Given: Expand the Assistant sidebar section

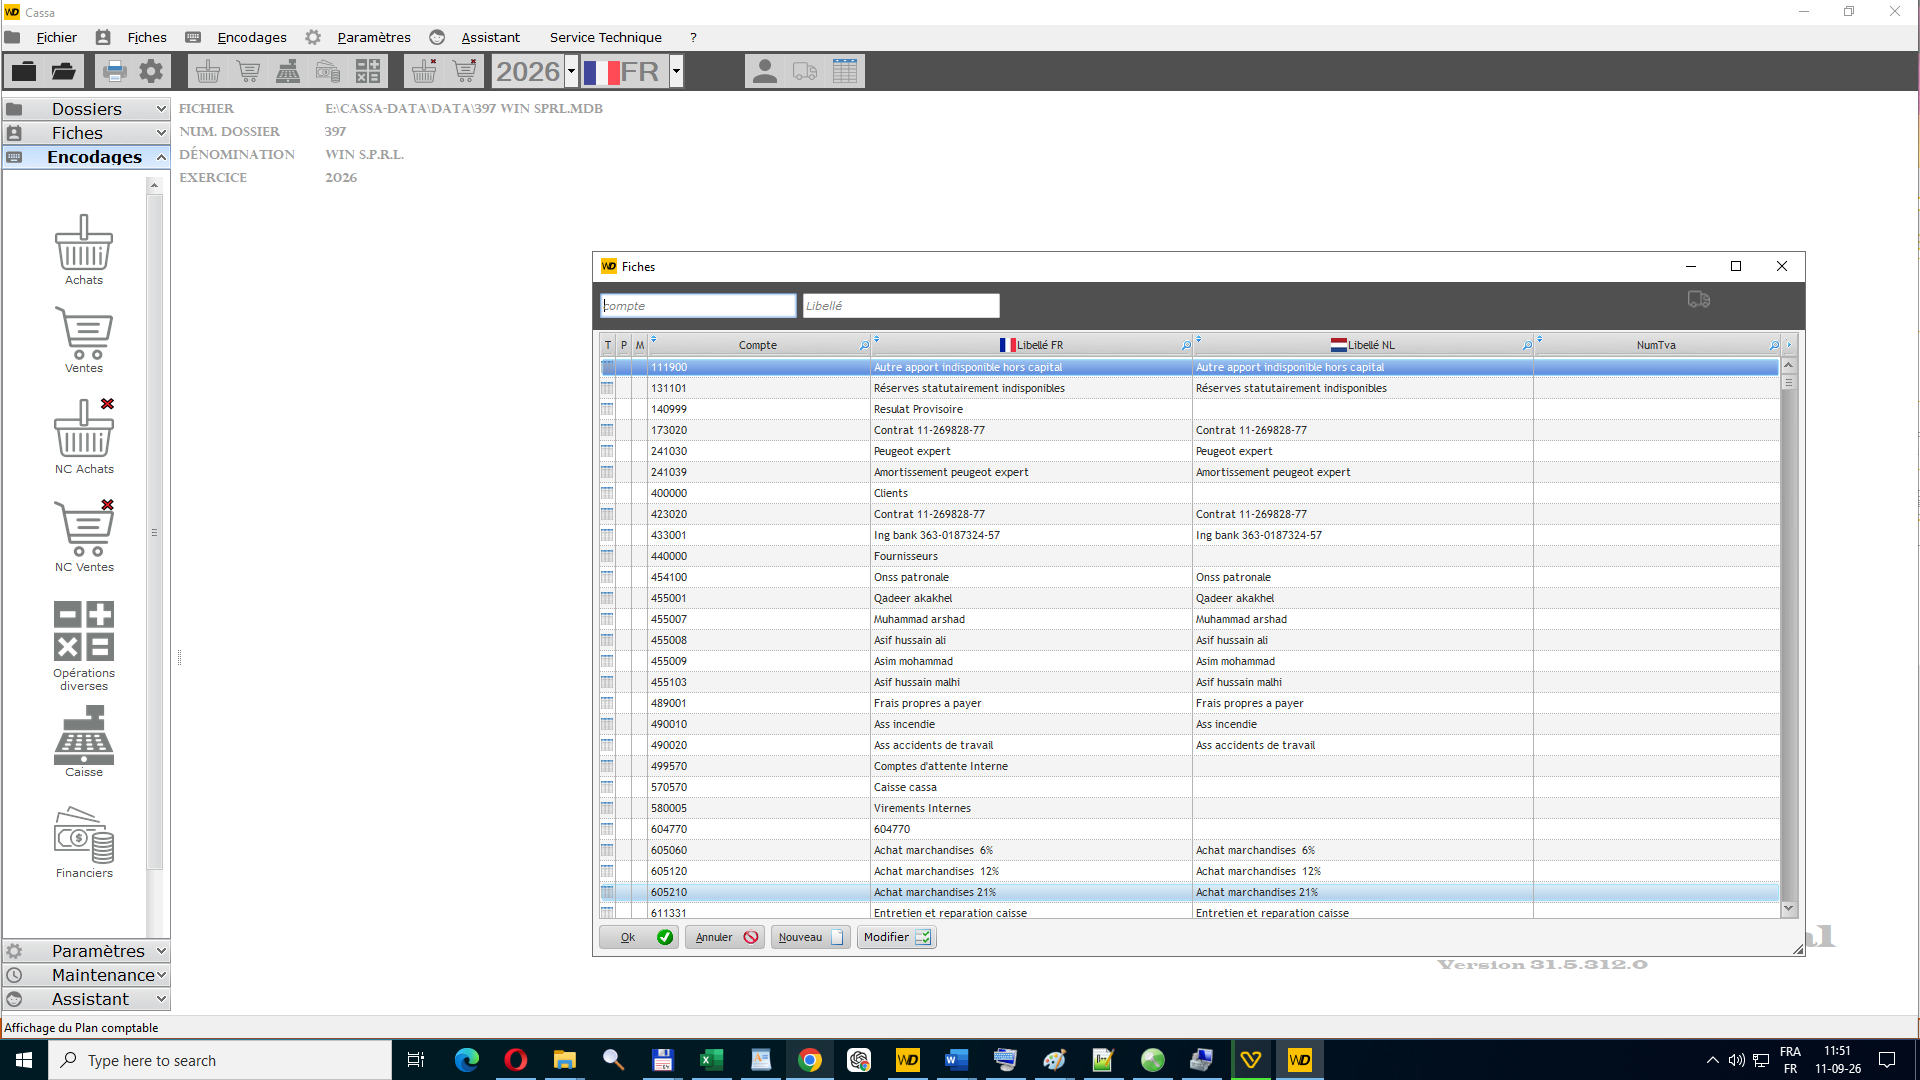Looking at the screenshot, I should (x=86, y=998).
